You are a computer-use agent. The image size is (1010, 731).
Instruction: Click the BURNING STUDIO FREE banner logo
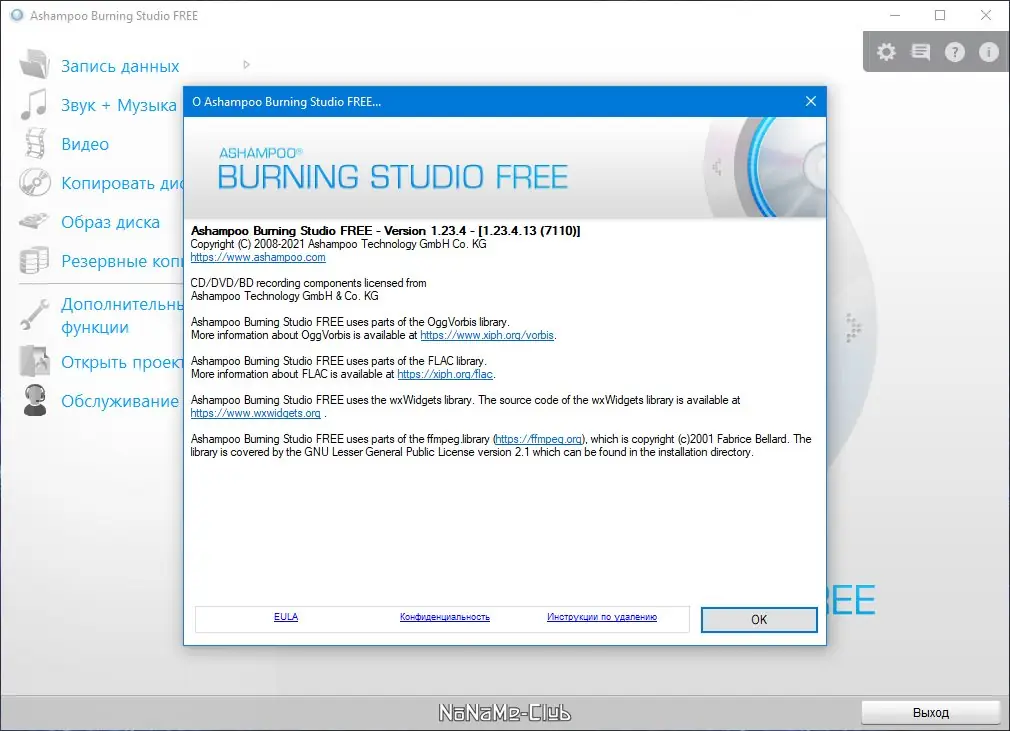click(392, 169)
